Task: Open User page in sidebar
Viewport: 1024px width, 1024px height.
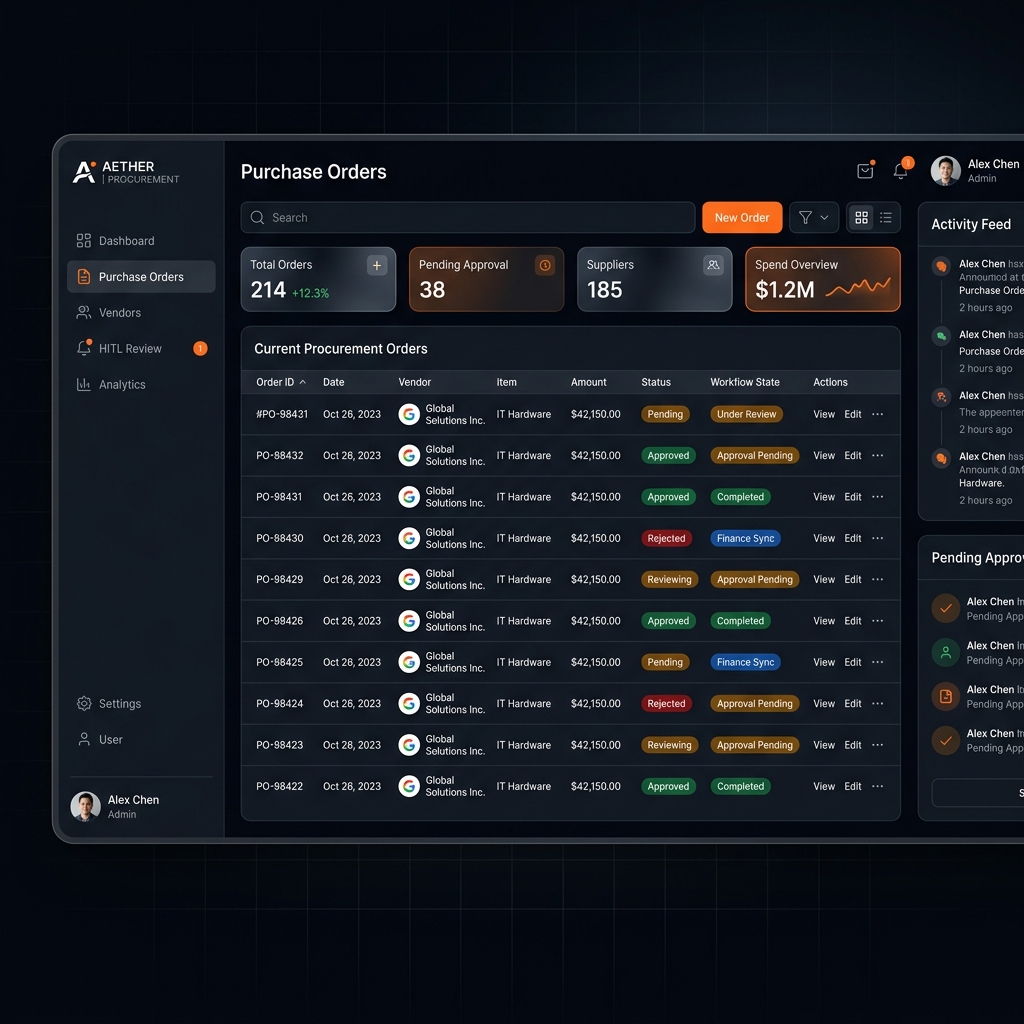Action: (x=141, y=739)
